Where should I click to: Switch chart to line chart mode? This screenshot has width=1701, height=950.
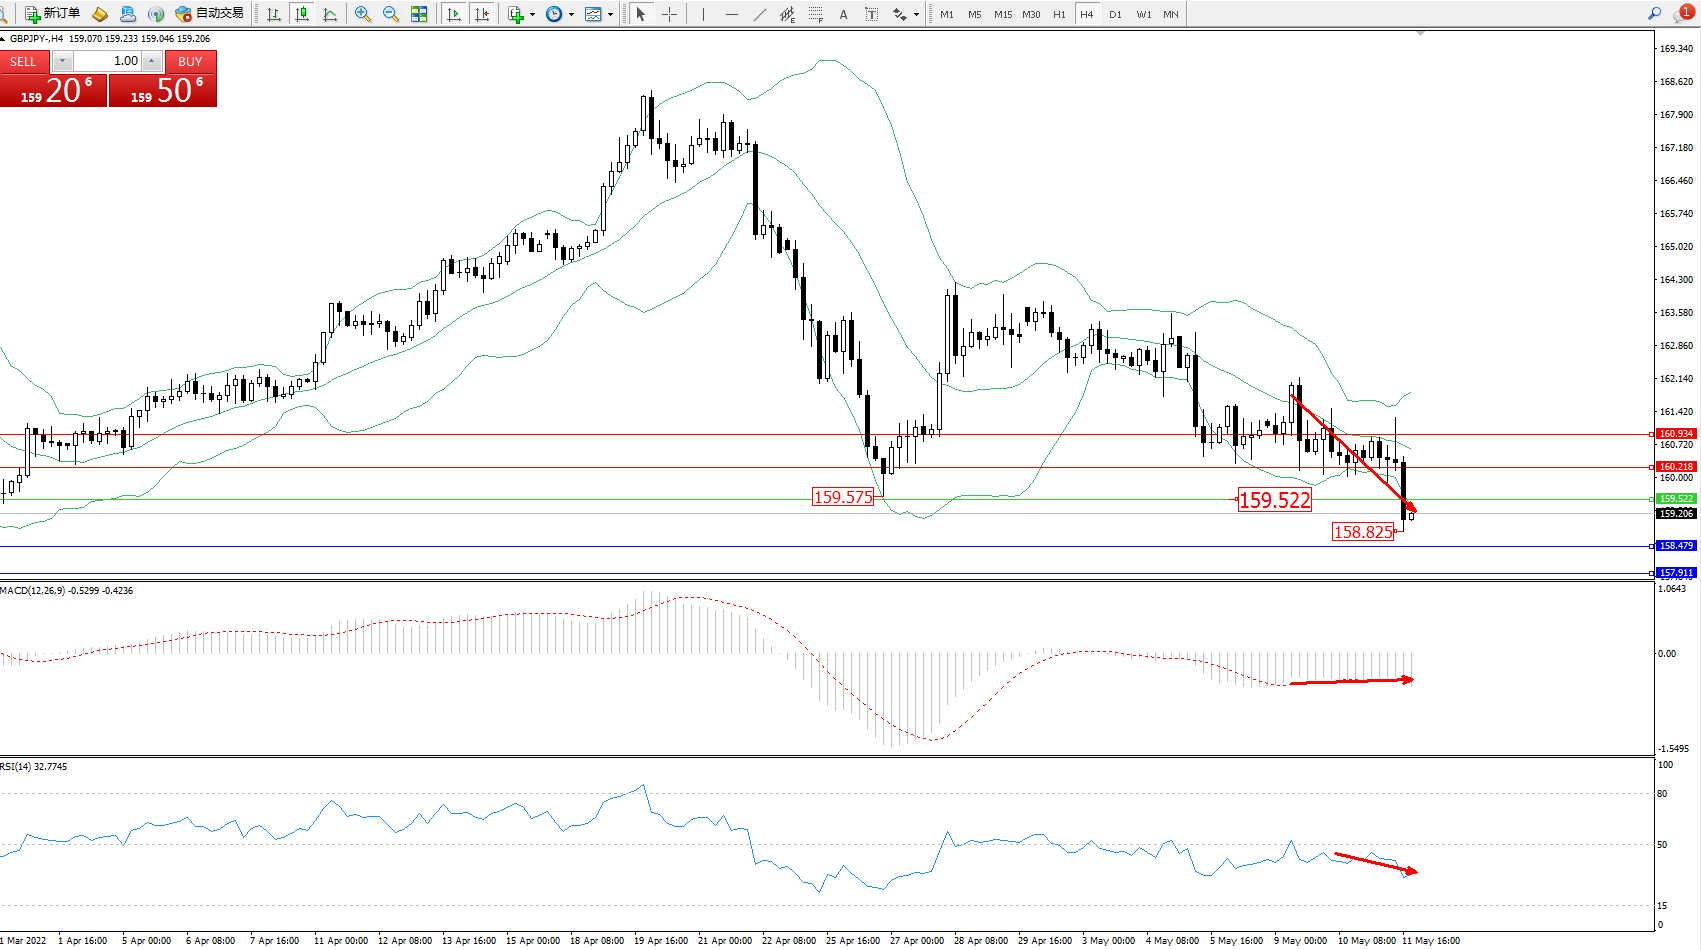point(330,14)
